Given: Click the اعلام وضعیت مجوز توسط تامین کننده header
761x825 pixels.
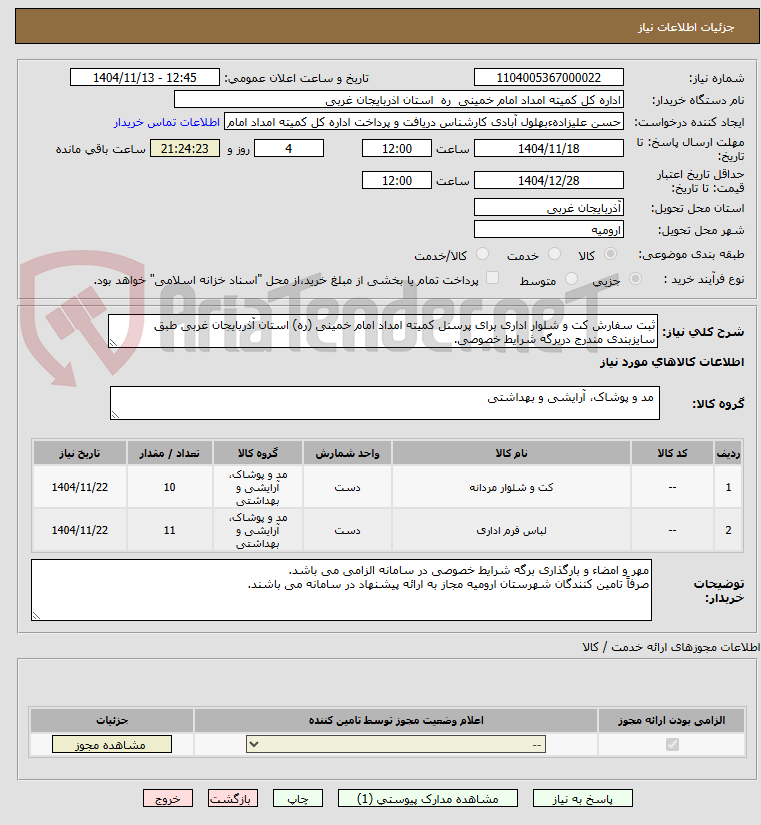Looking at the screenshot, I should [x=396, y=720].
